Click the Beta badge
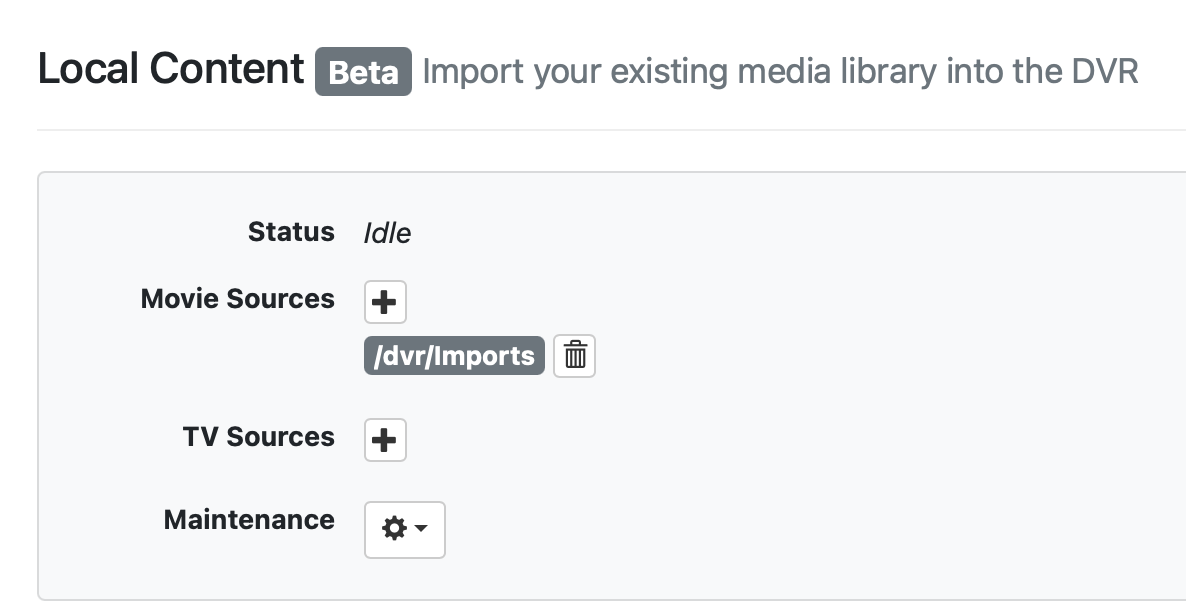 (363, 72)
